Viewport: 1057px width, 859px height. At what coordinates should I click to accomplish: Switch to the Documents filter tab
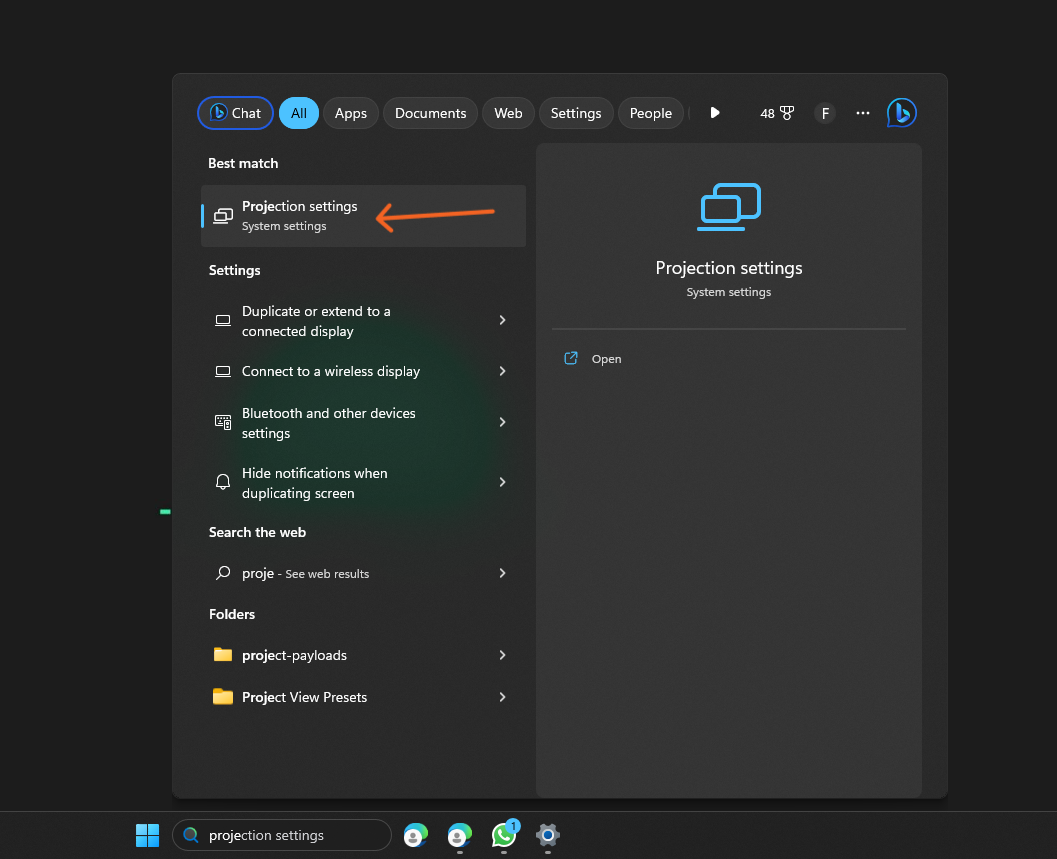[x=430, y=113]
